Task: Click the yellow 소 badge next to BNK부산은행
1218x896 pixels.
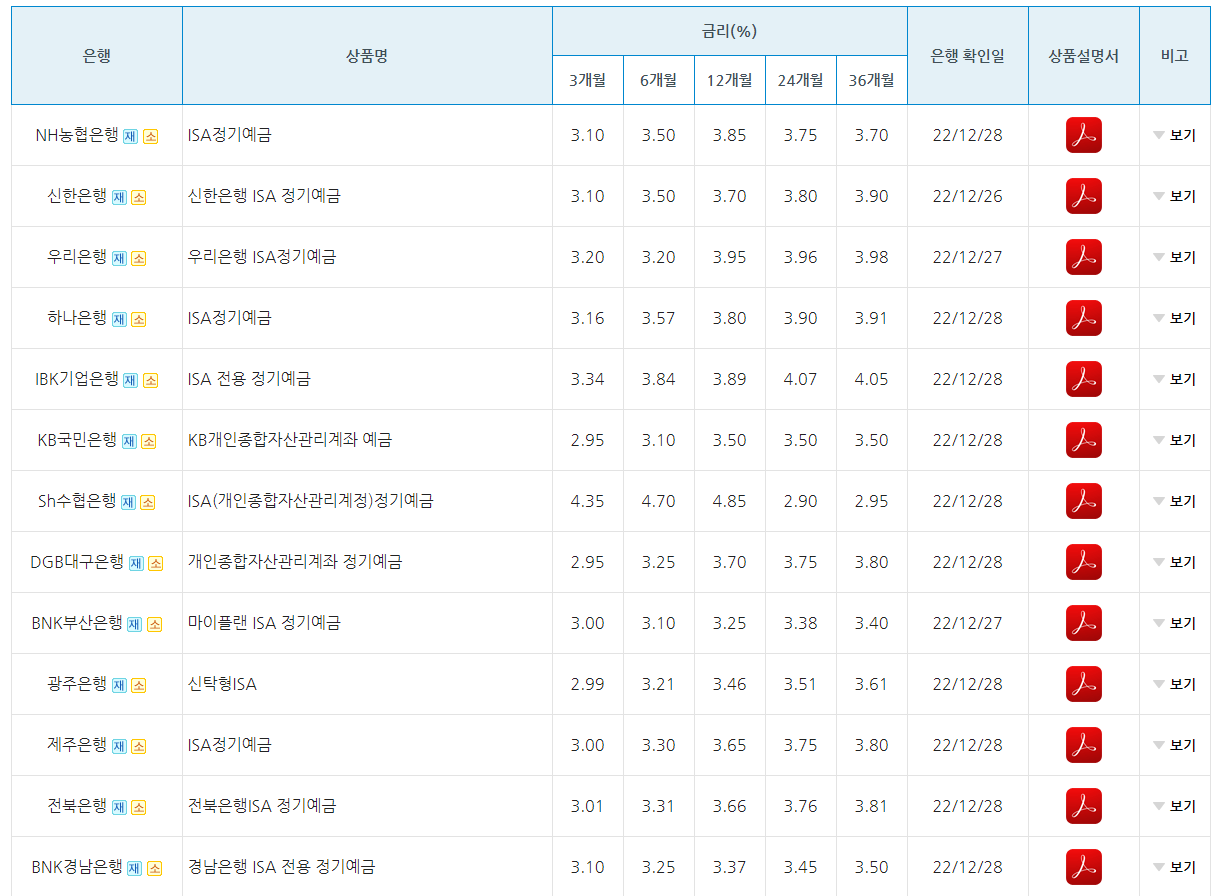Action: click(x=154, y=625)
